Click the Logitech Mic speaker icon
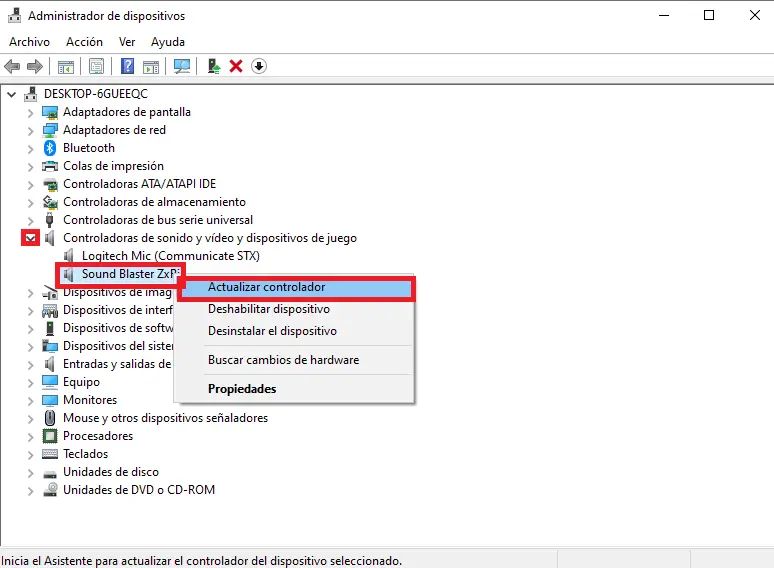774x568 pixels. point(69,256)
